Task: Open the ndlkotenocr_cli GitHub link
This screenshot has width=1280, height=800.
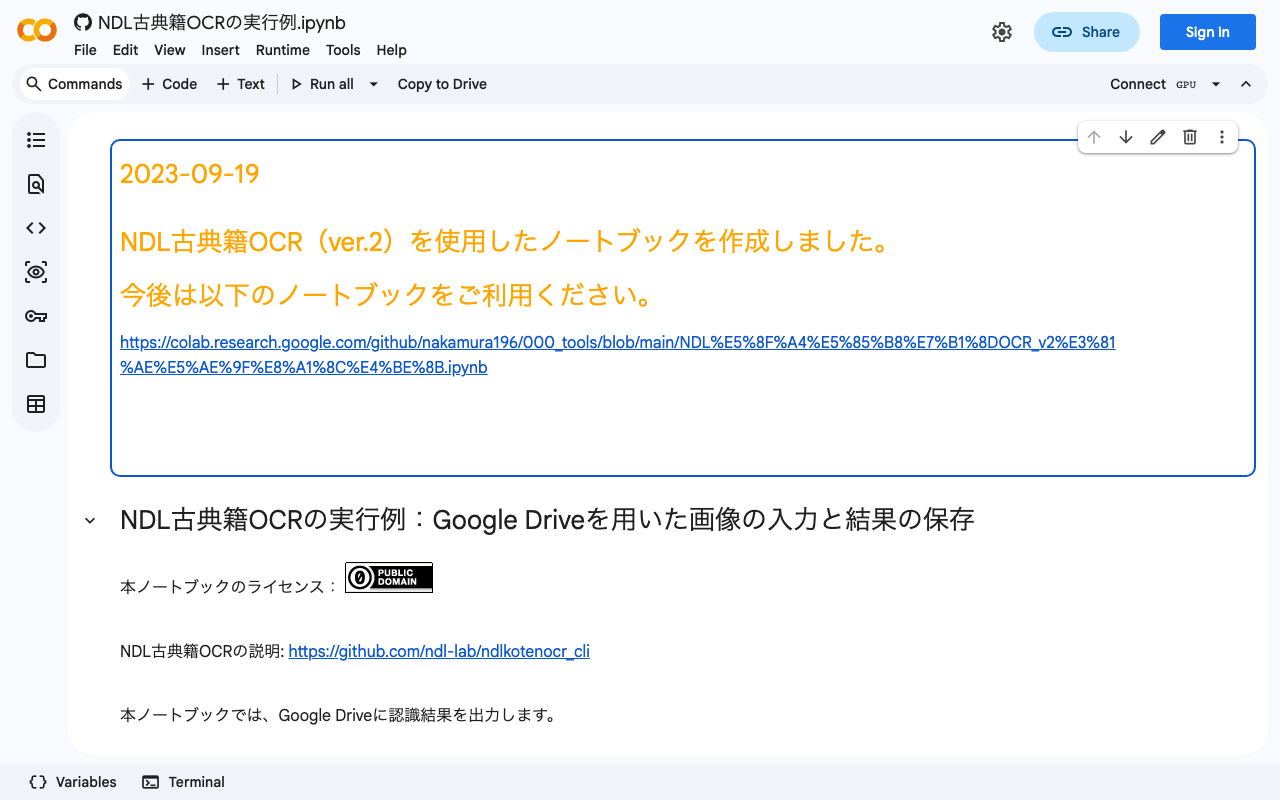Action: click(x=439, y=651)
